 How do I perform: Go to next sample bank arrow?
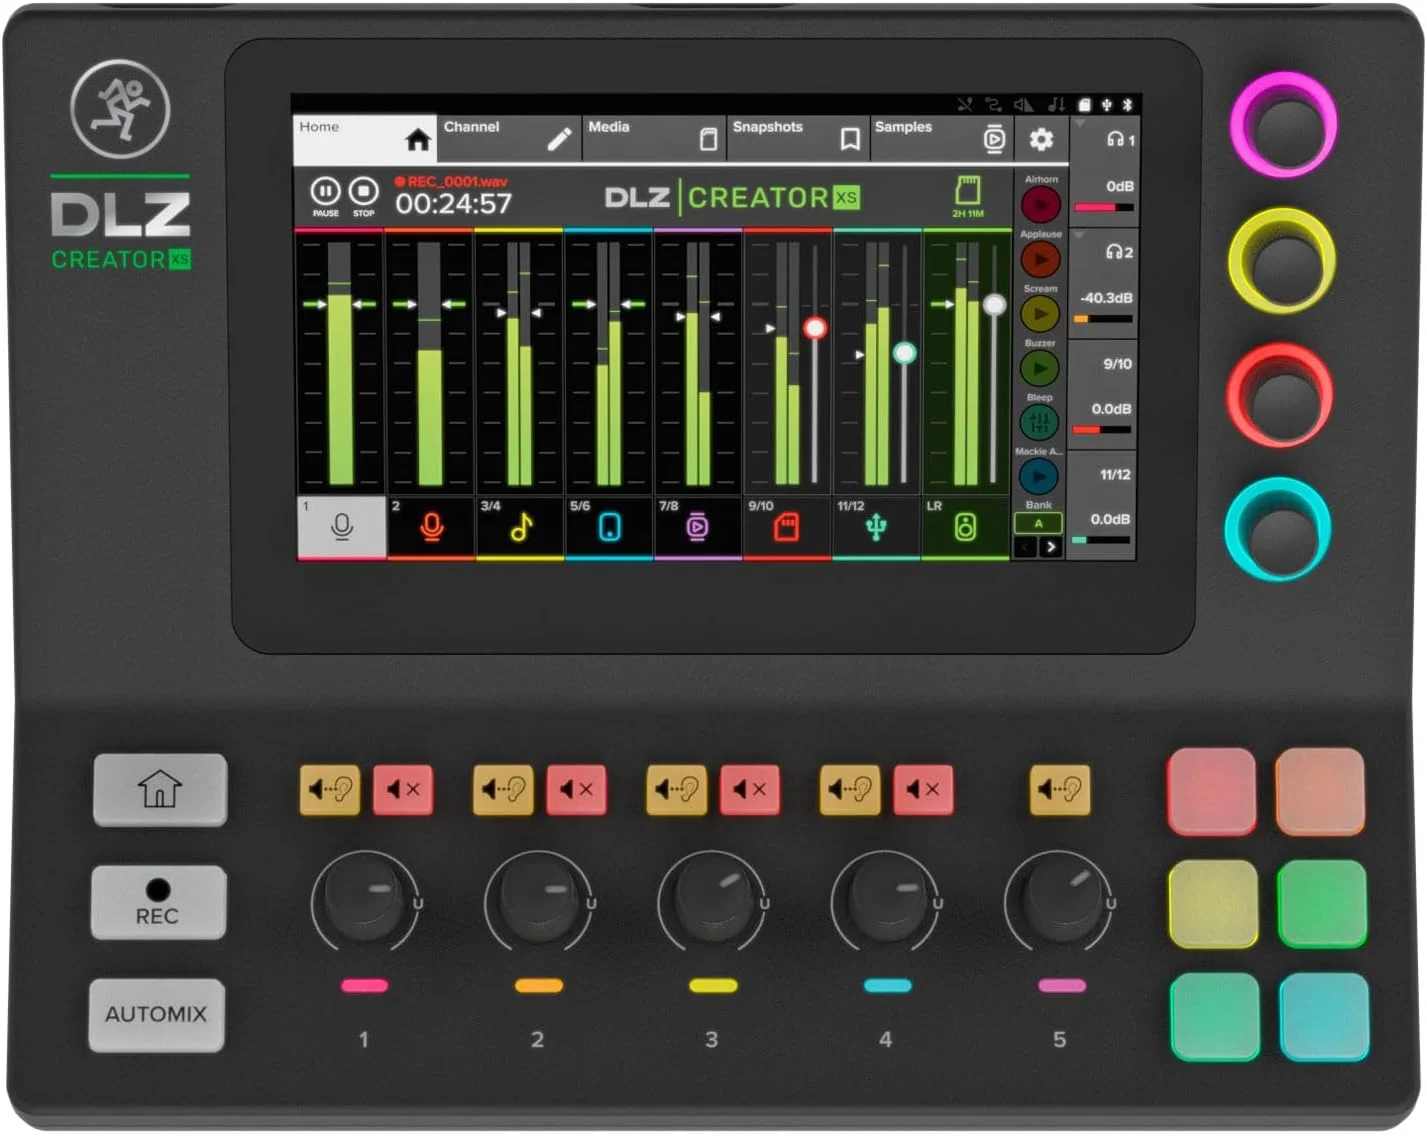[1050, 547]
